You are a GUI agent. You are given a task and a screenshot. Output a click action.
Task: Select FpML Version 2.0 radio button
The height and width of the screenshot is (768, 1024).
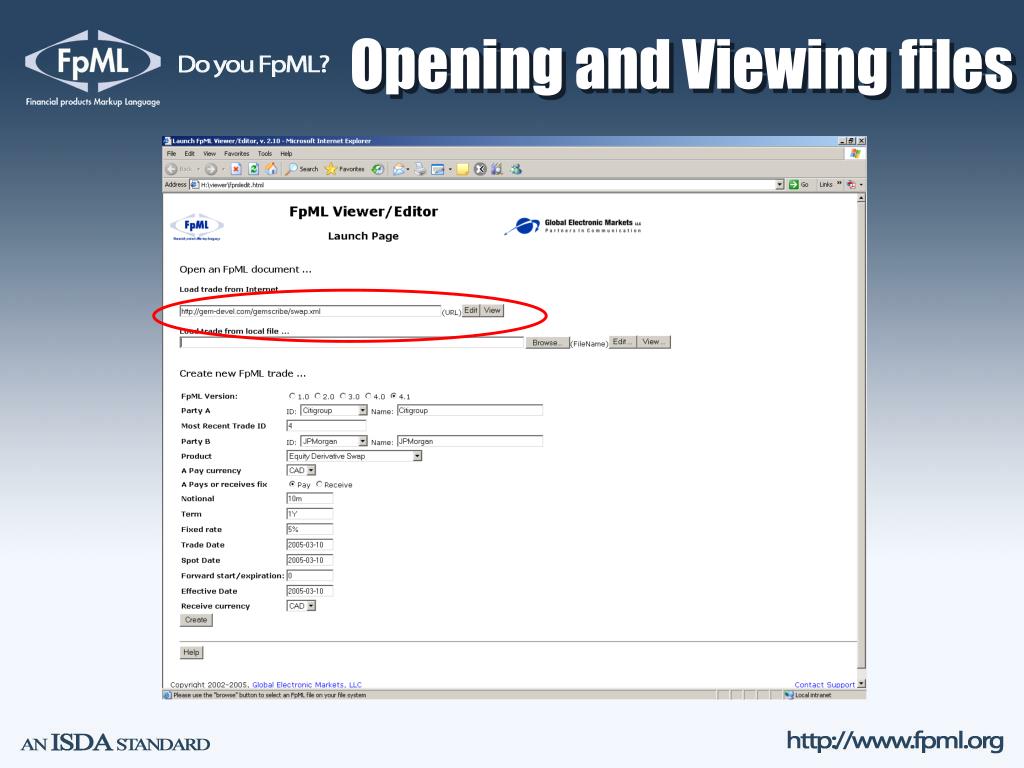(x=317, y=396)
